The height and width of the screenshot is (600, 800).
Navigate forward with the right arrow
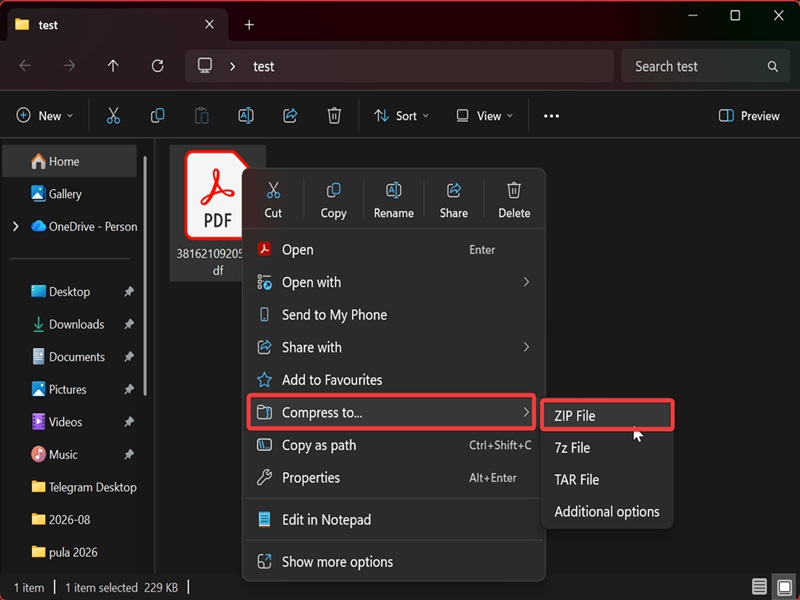pyautogui.click(x=69, y=66)
